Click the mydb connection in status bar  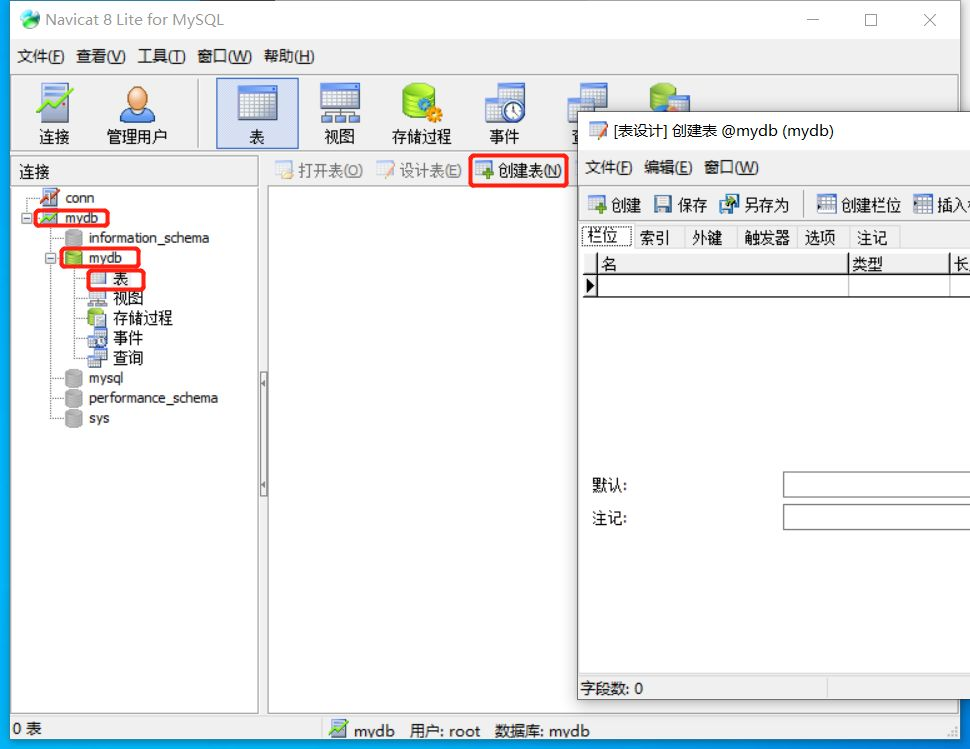(363, 730)
